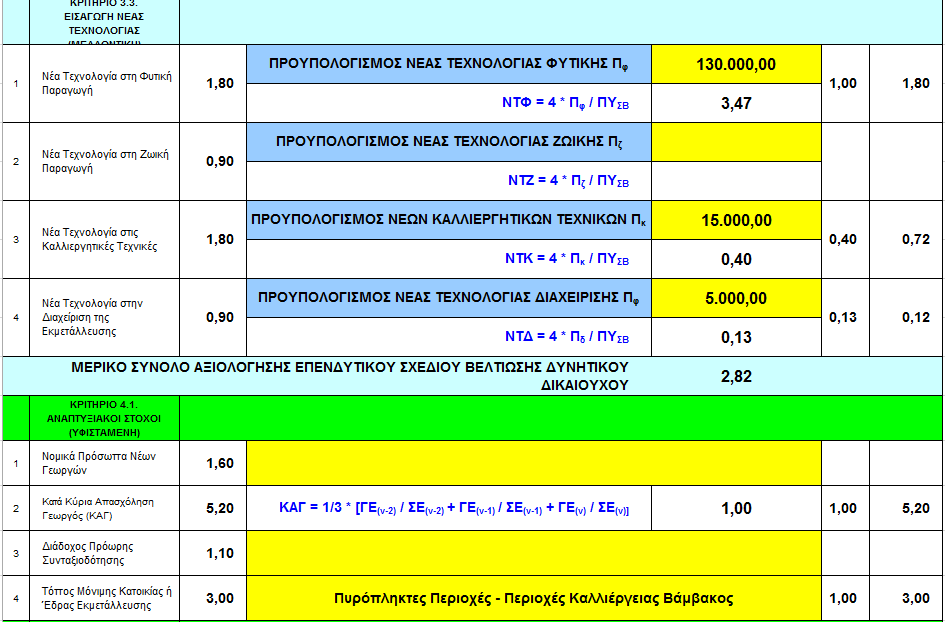Click final score 5,20 at the ΚΑΓ row's end
The height and width of the screenshot is (622, 945).
(x=916, y=509)
